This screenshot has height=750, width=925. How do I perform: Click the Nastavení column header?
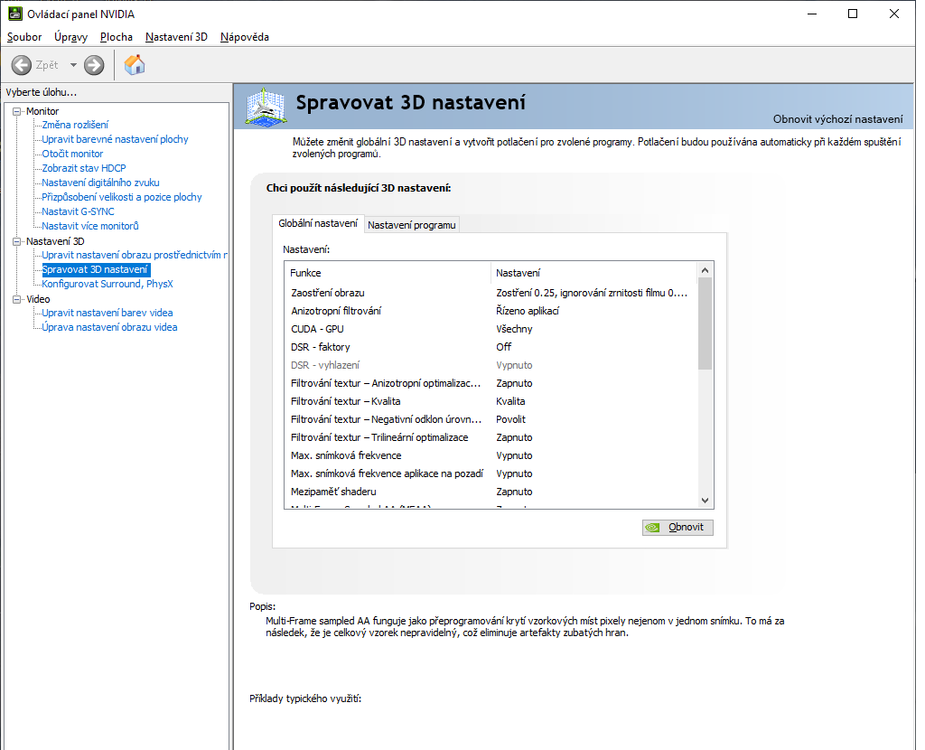point(593,273)
